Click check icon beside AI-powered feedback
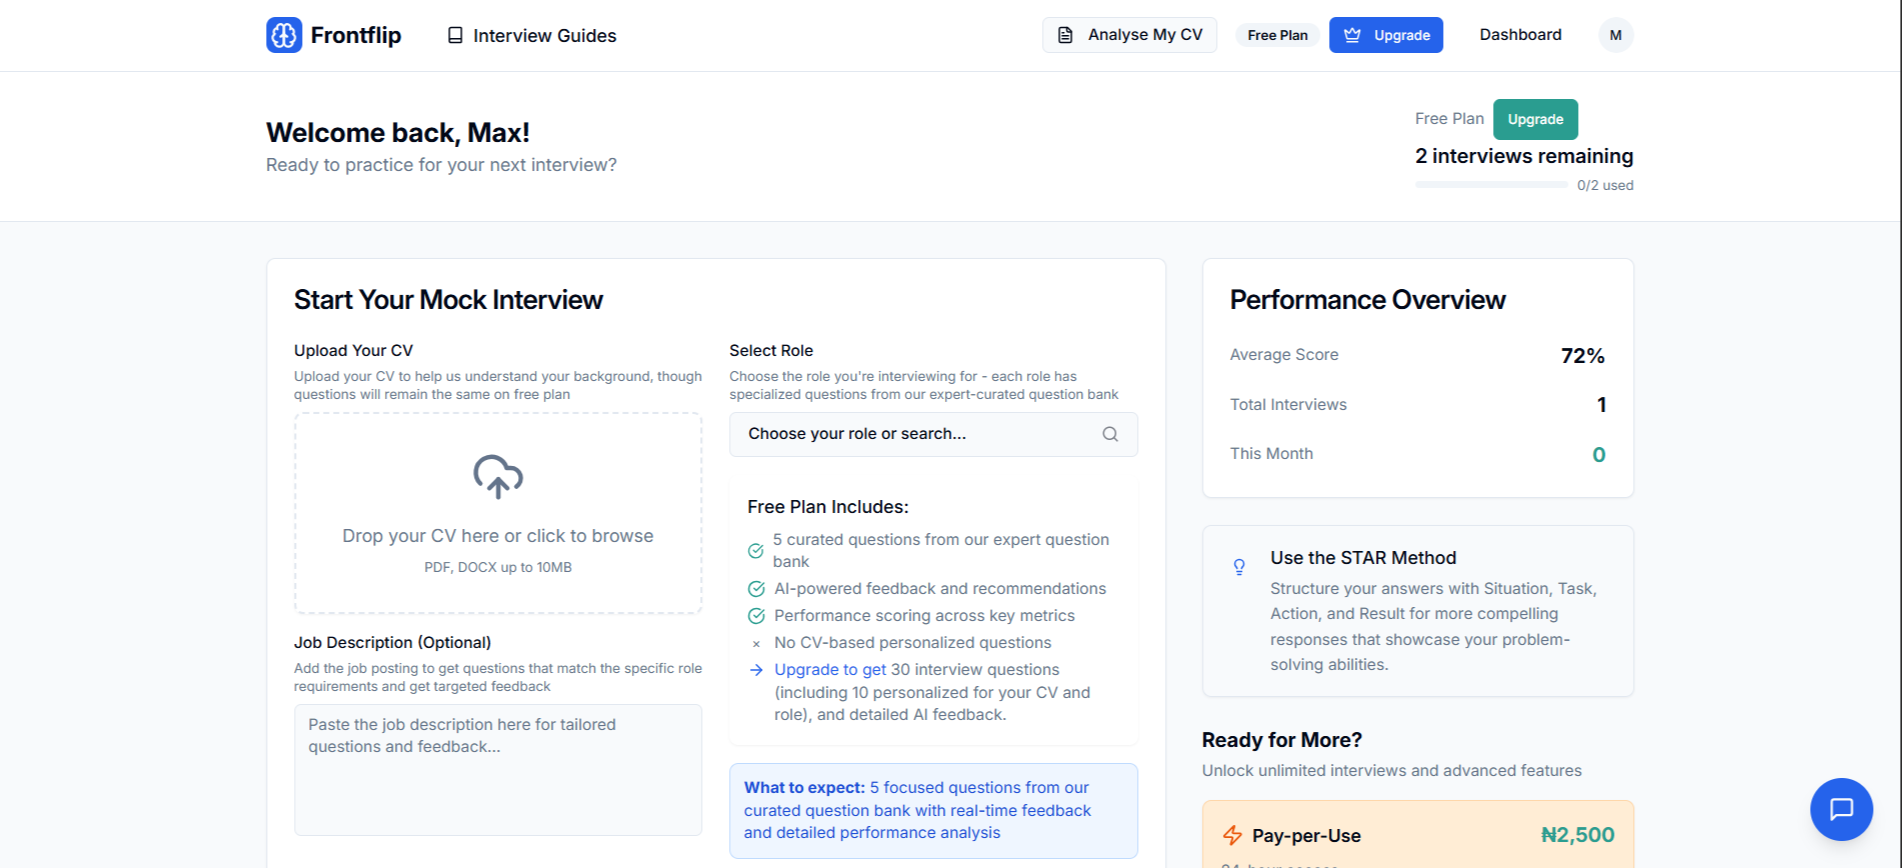This screenshot has width=1902, height=868. (x=756, y=589)
